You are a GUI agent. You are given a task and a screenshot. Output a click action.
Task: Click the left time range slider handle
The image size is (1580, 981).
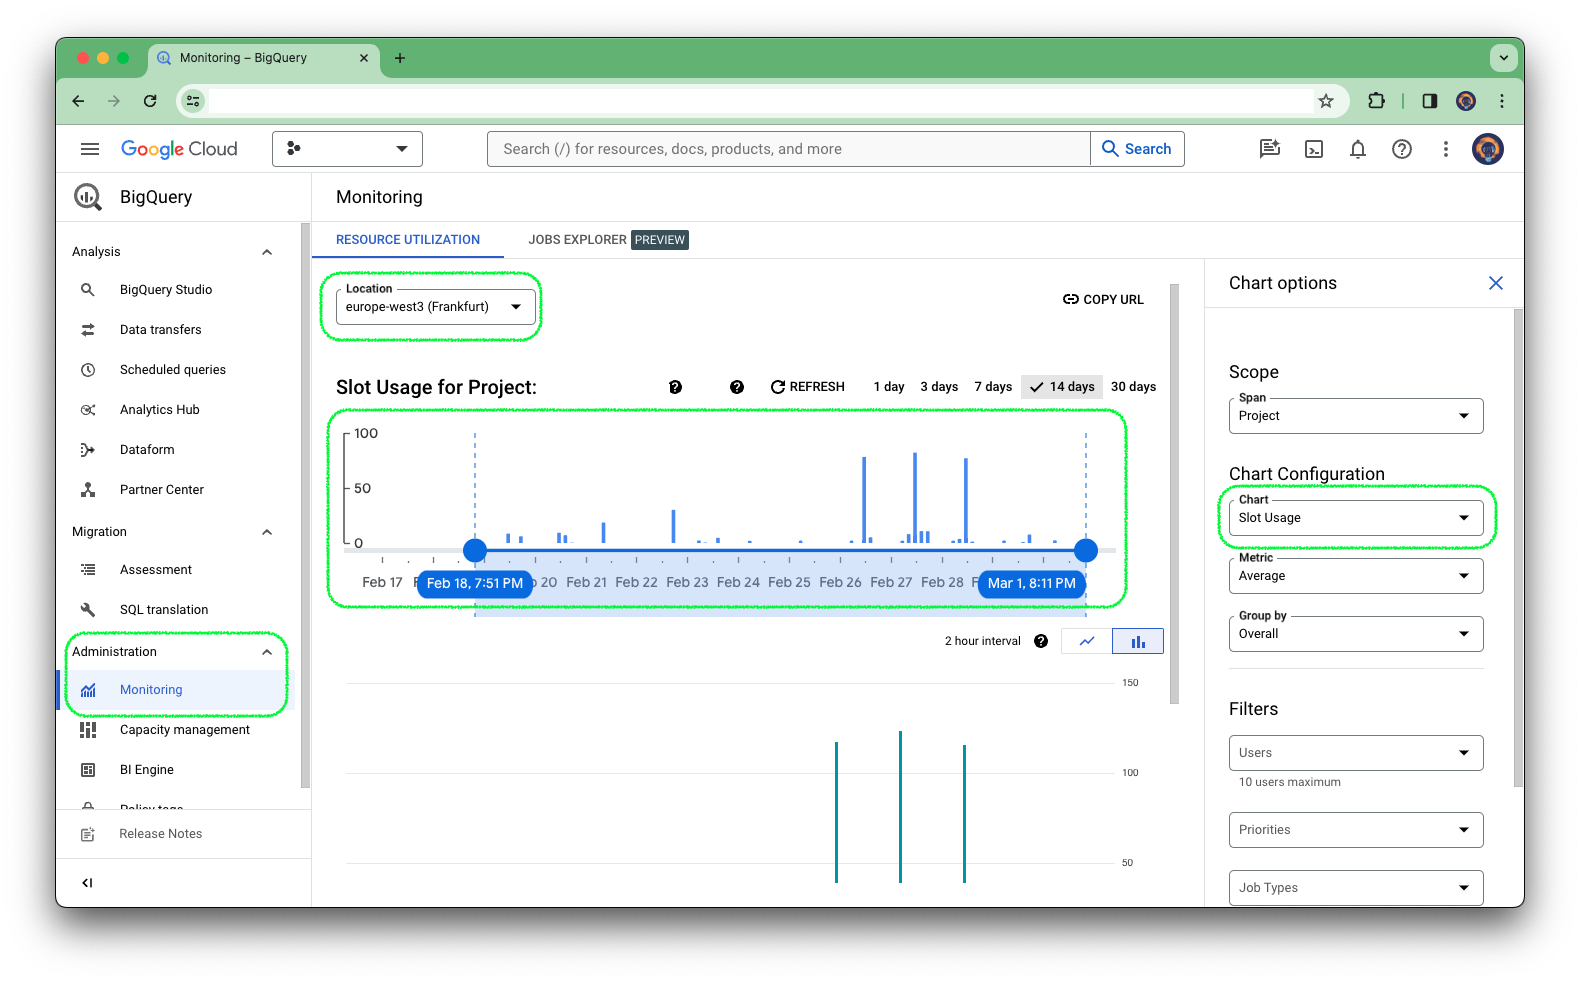click(475, 550)
